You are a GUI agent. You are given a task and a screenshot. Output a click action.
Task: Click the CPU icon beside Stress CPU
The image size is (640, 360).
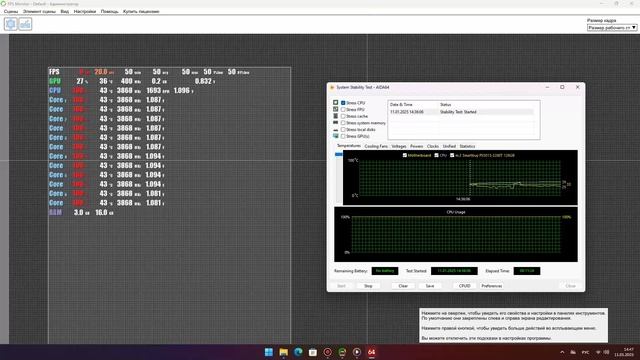pyautogui.click(x=336, y=102)
